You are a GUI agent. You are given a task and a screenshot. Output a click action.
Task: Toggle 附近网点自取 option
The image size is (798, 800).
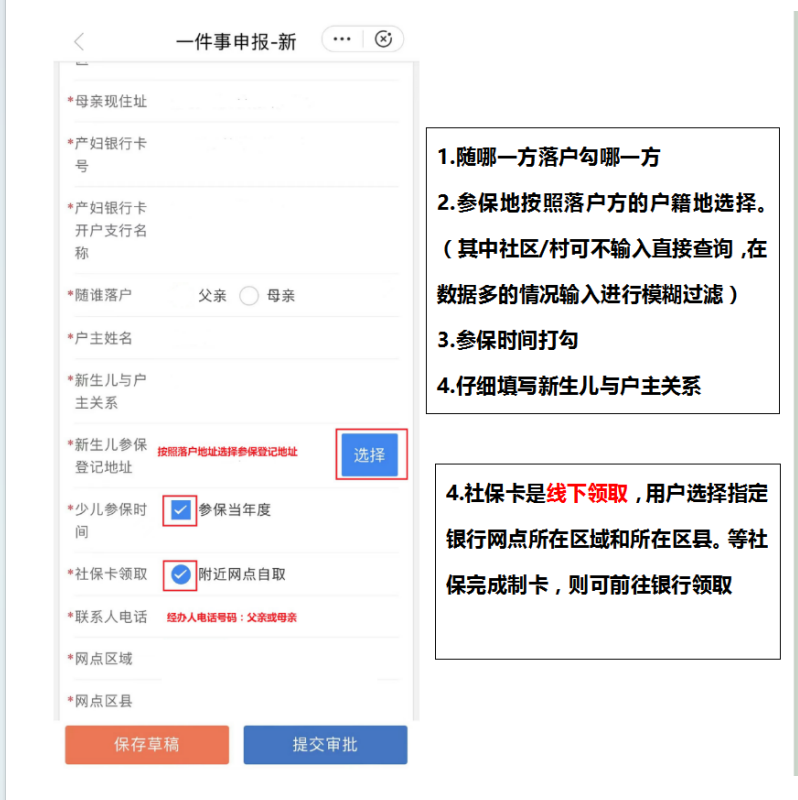point(181,574)
